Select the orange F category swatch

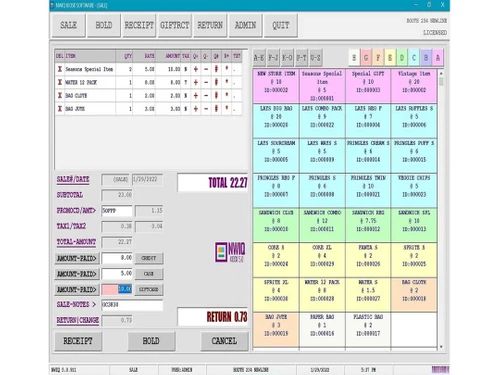378,58
